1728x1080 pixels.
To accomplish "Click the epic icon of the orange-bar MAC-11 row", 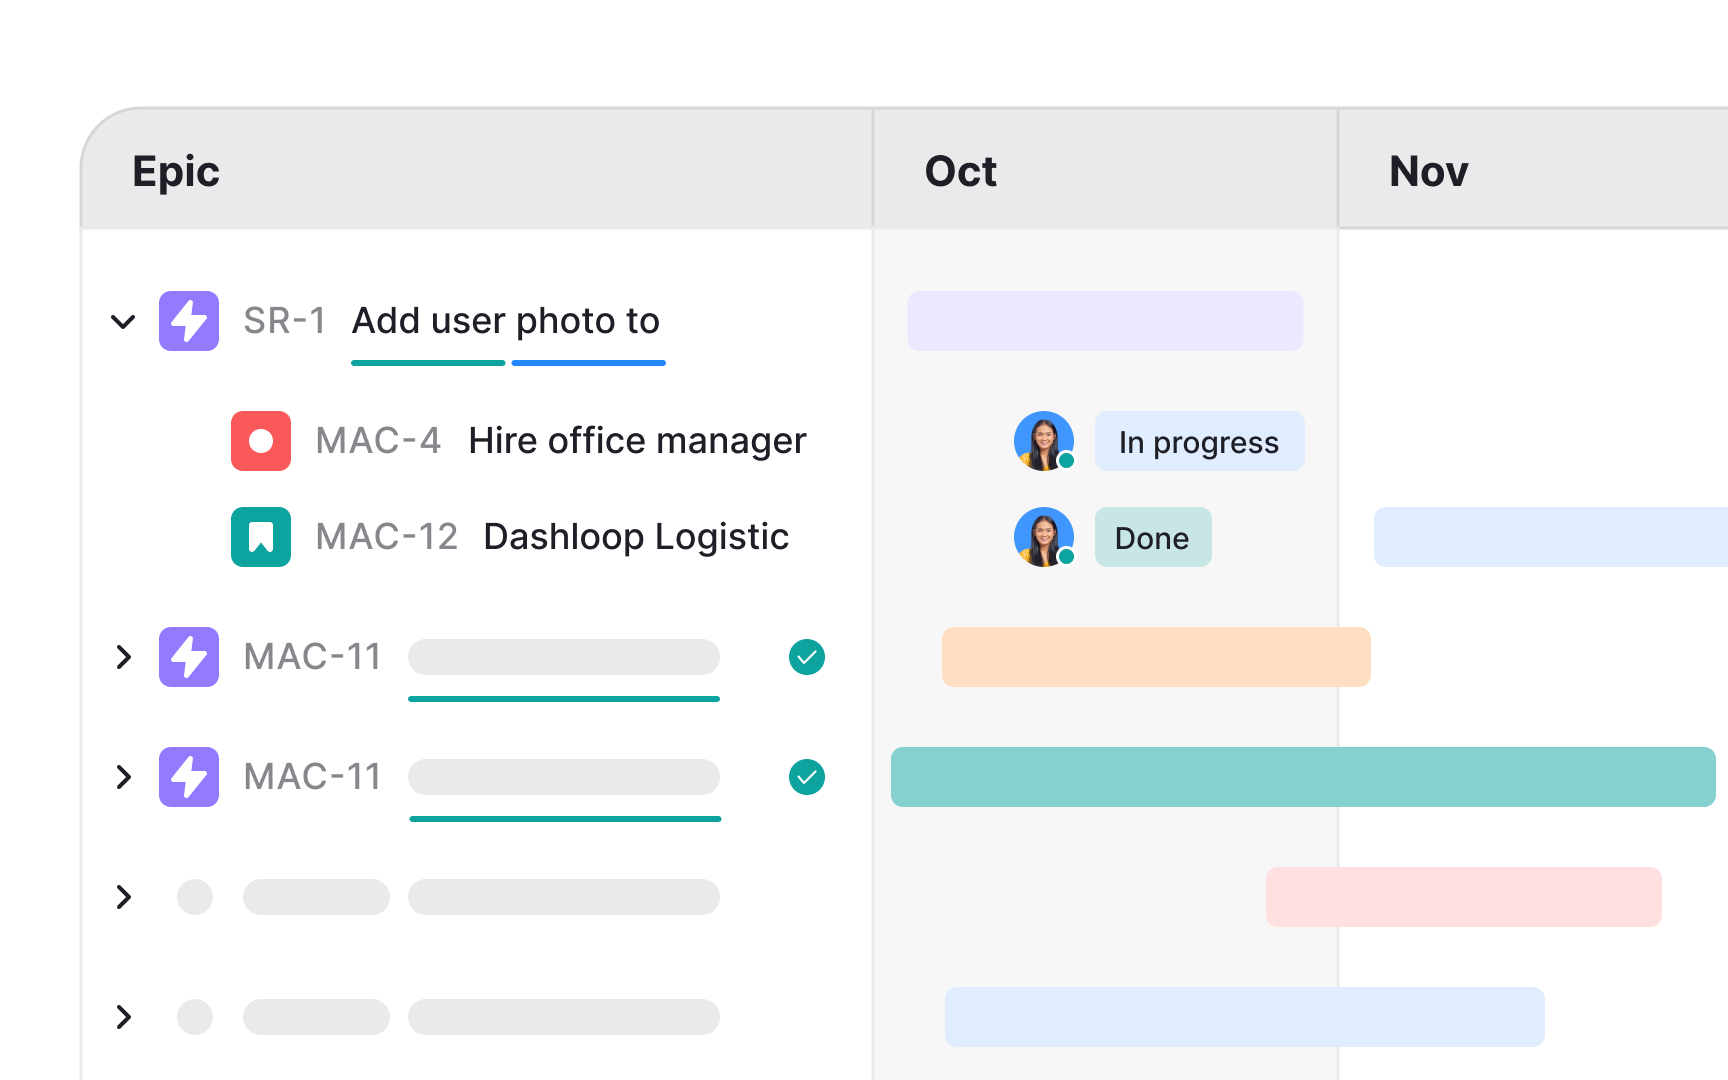I will 189,657.
